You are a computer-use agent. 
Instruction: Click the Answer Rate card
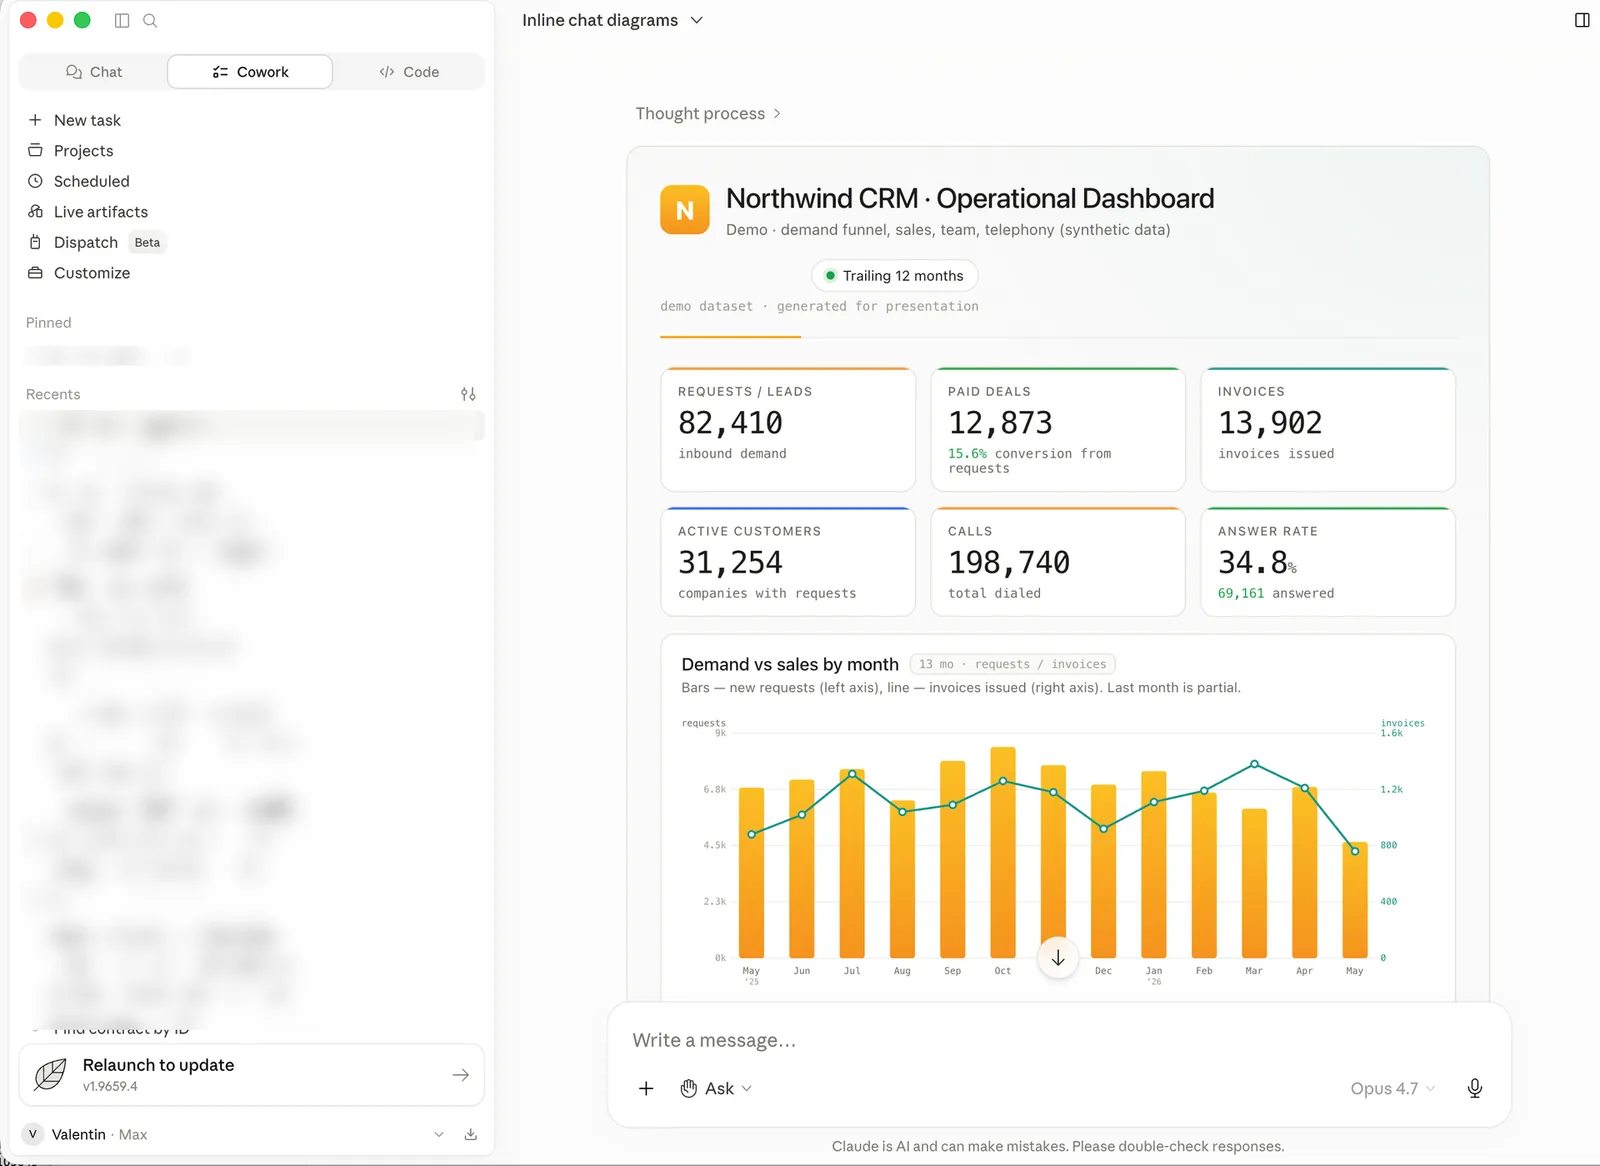click(x=1328, y=562)
